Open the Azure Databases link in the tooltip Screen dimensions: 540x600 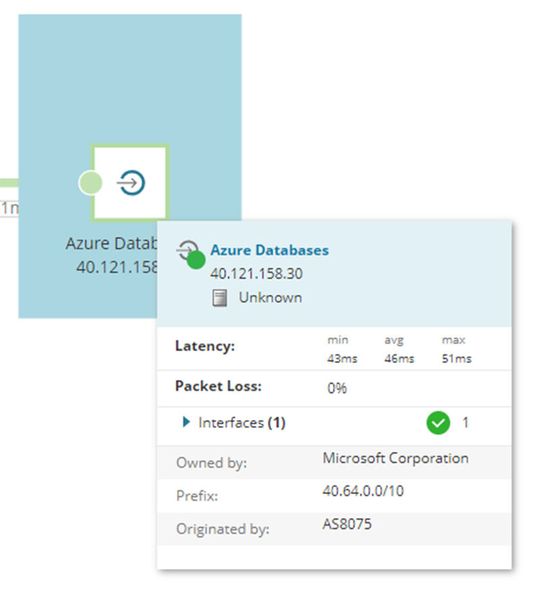coord(269,250)
